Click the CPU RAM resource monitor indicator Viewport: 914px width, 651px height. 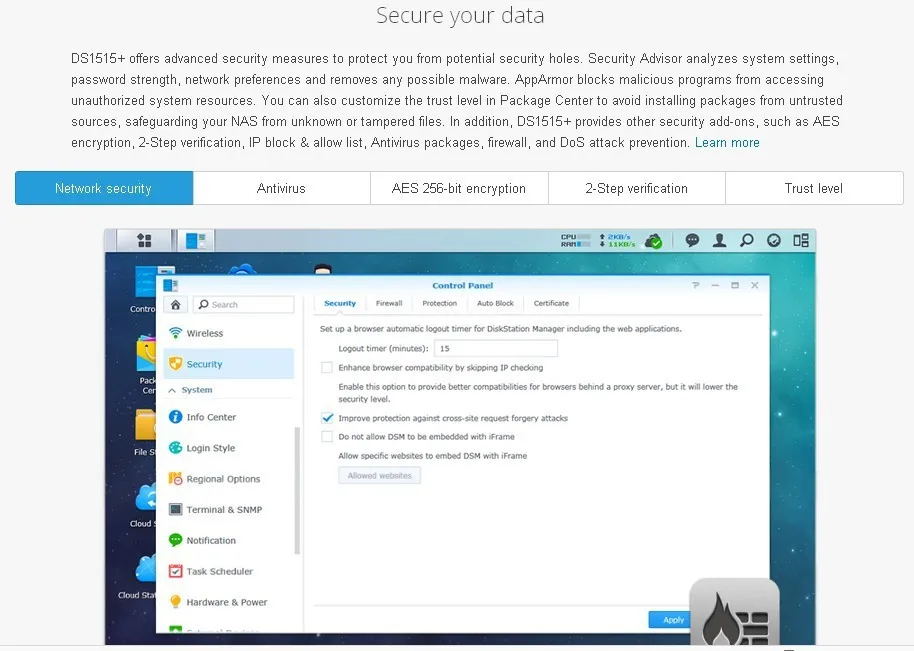[x=575, y=241]
